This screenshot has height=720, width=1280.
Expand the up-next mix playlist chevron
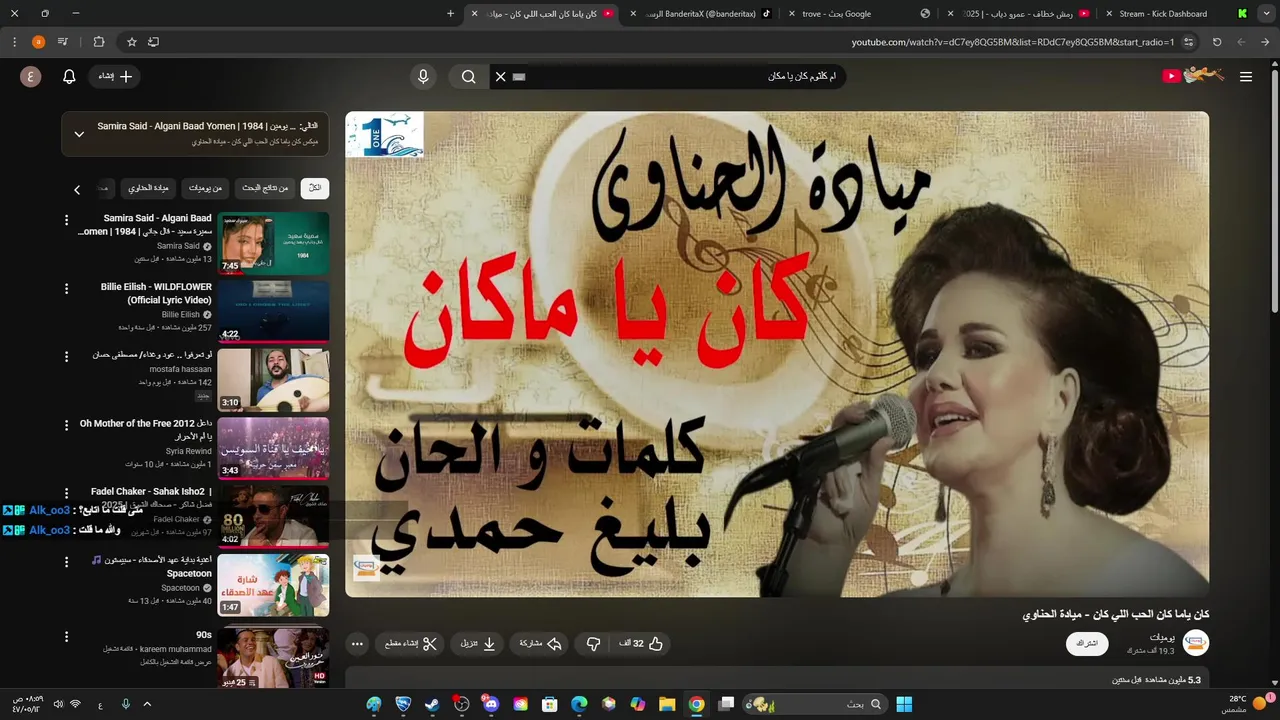click(79, 134)
